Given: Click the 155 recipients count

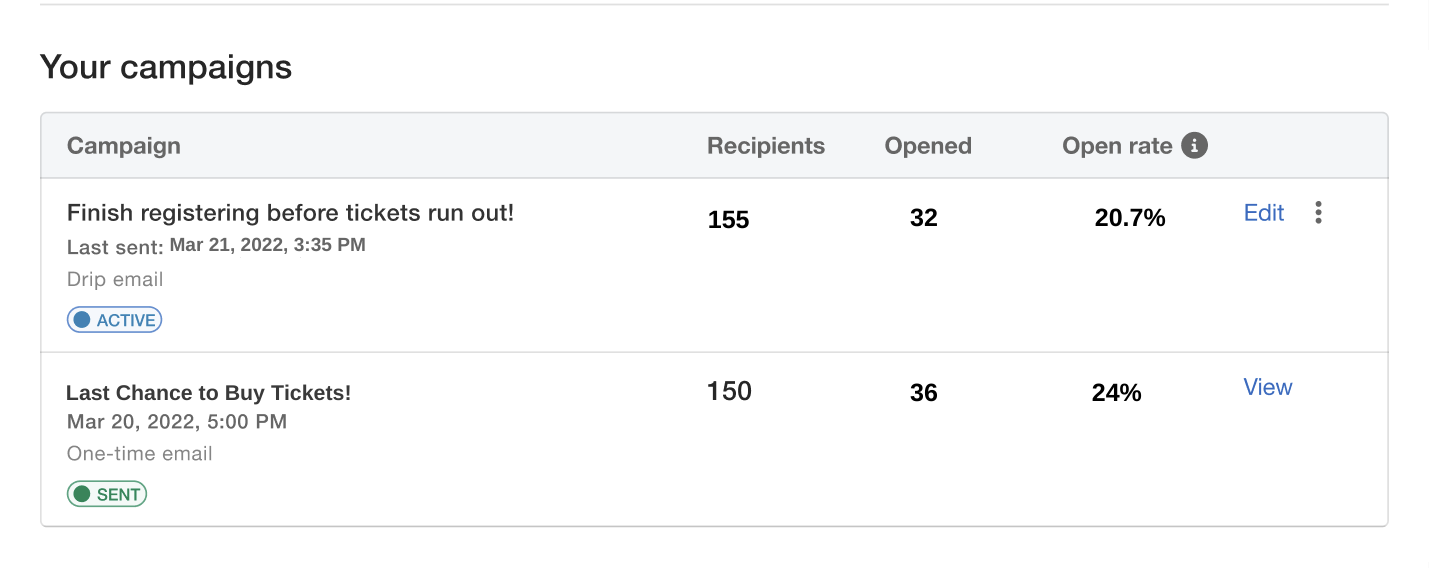Looking at the screenshot, I should pyautogui.click(x=729, y=220).
